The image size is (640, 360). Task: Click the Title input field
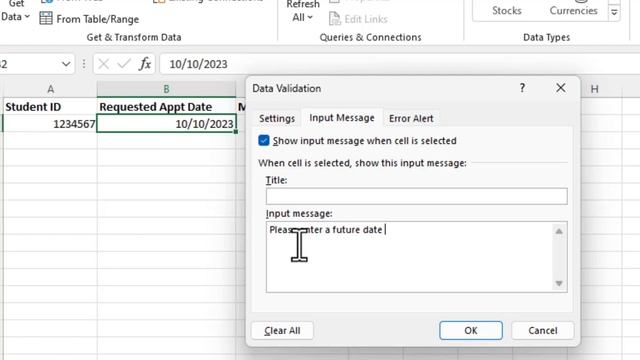click(416, 196)
